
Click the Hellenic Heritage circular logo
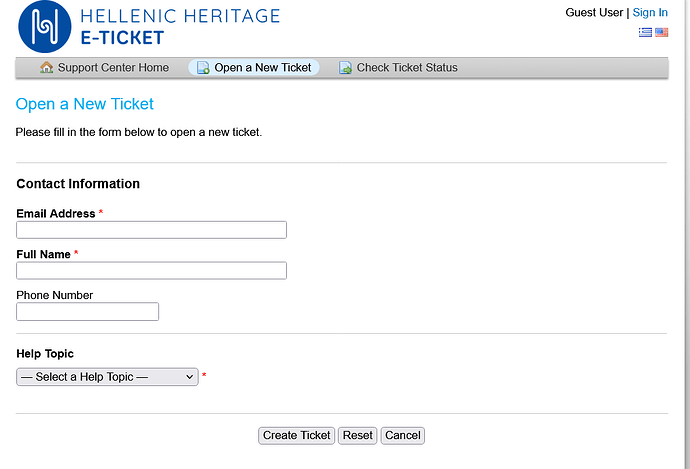(x=44, y=27)
